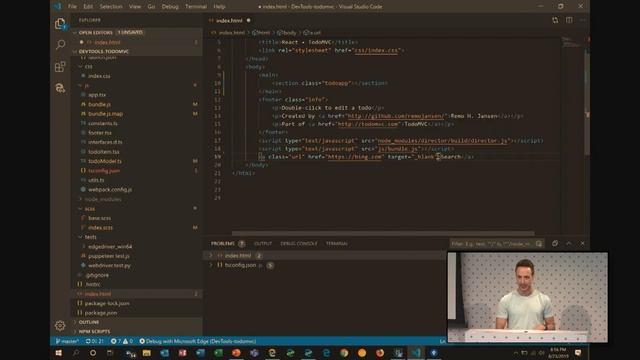This screenshot has width=640, height=360.
Task: Switch to the Terminal panel tab
Action: pos(337,244)
